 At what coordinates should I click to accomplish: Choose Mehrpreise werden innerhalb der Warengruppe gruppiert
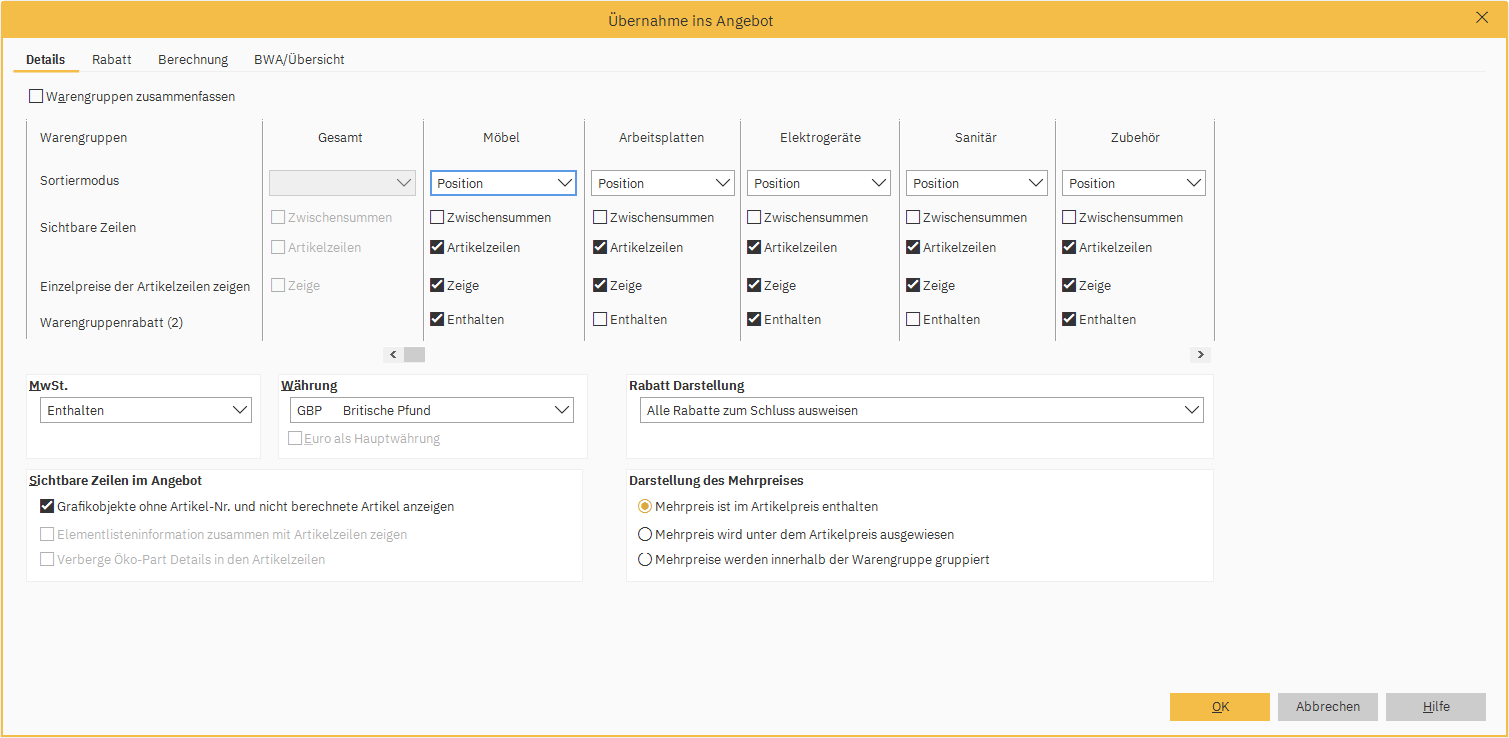tap(645, 559)
